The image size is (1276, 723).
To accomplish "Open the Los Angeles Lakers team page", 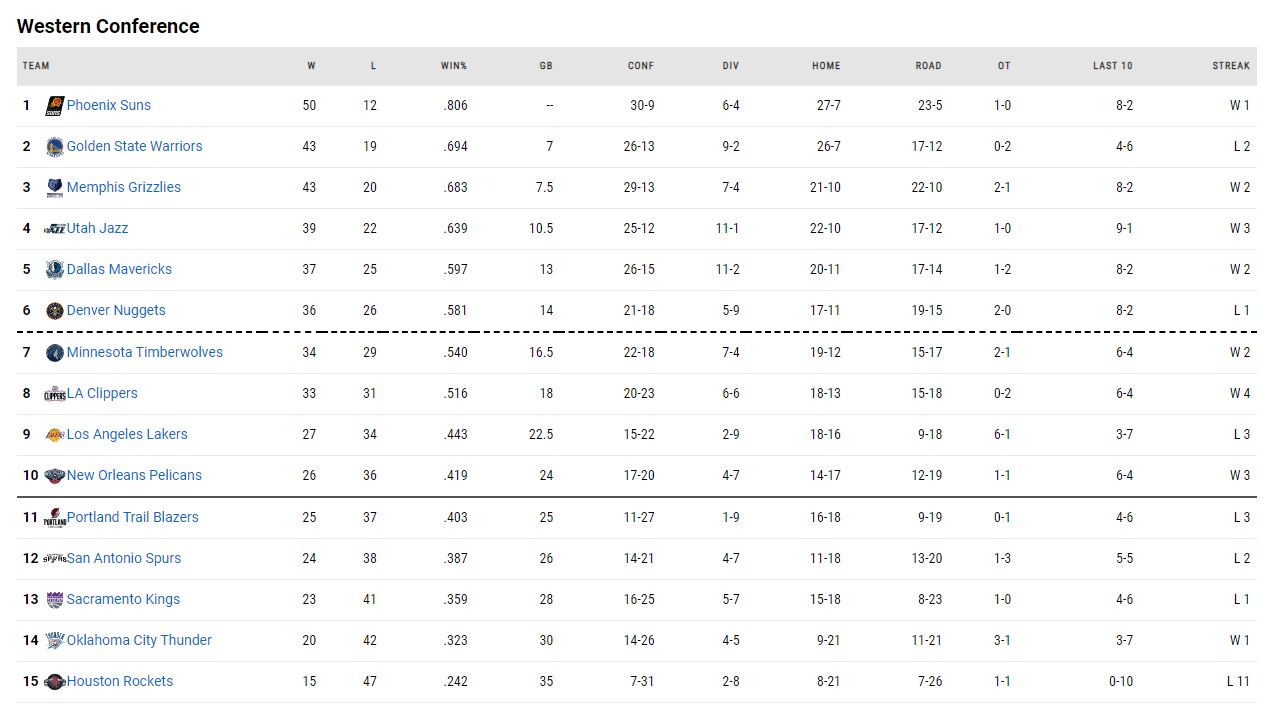I will (127, 434).
